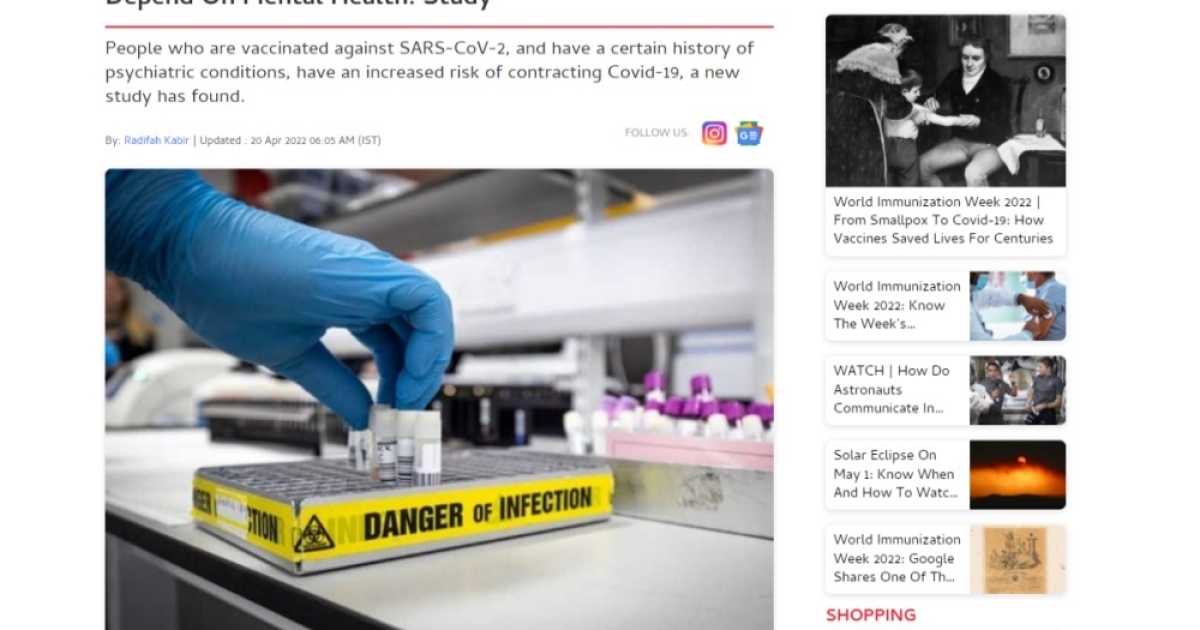Open 'Google Shares One Of Th...' article
Image resolution: width=1200 pixels, height=630 pixels.
click(897, 558)
